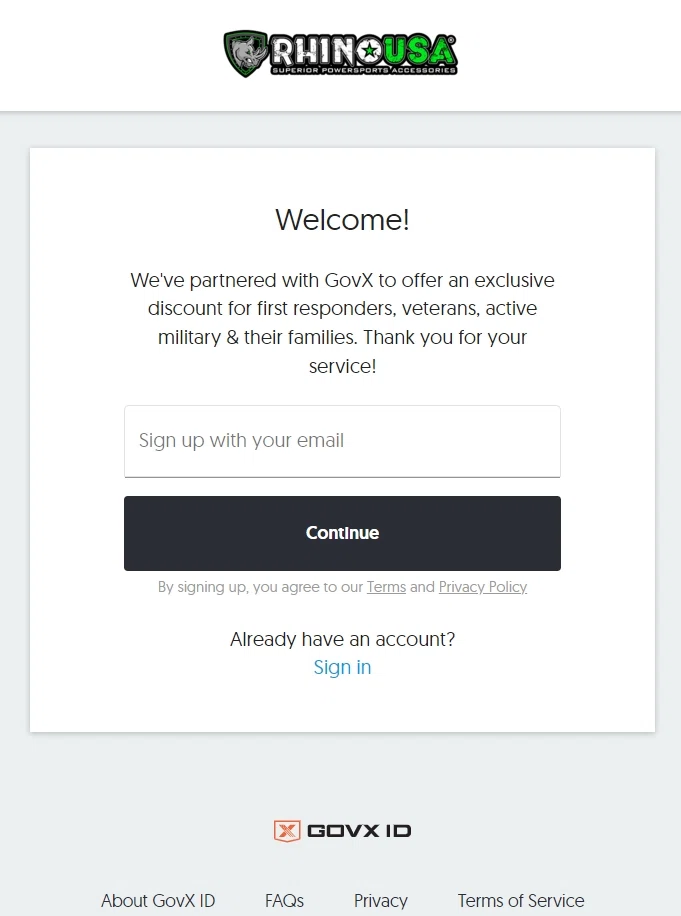Open the Terms link in the agreement text

click(386, 587)
